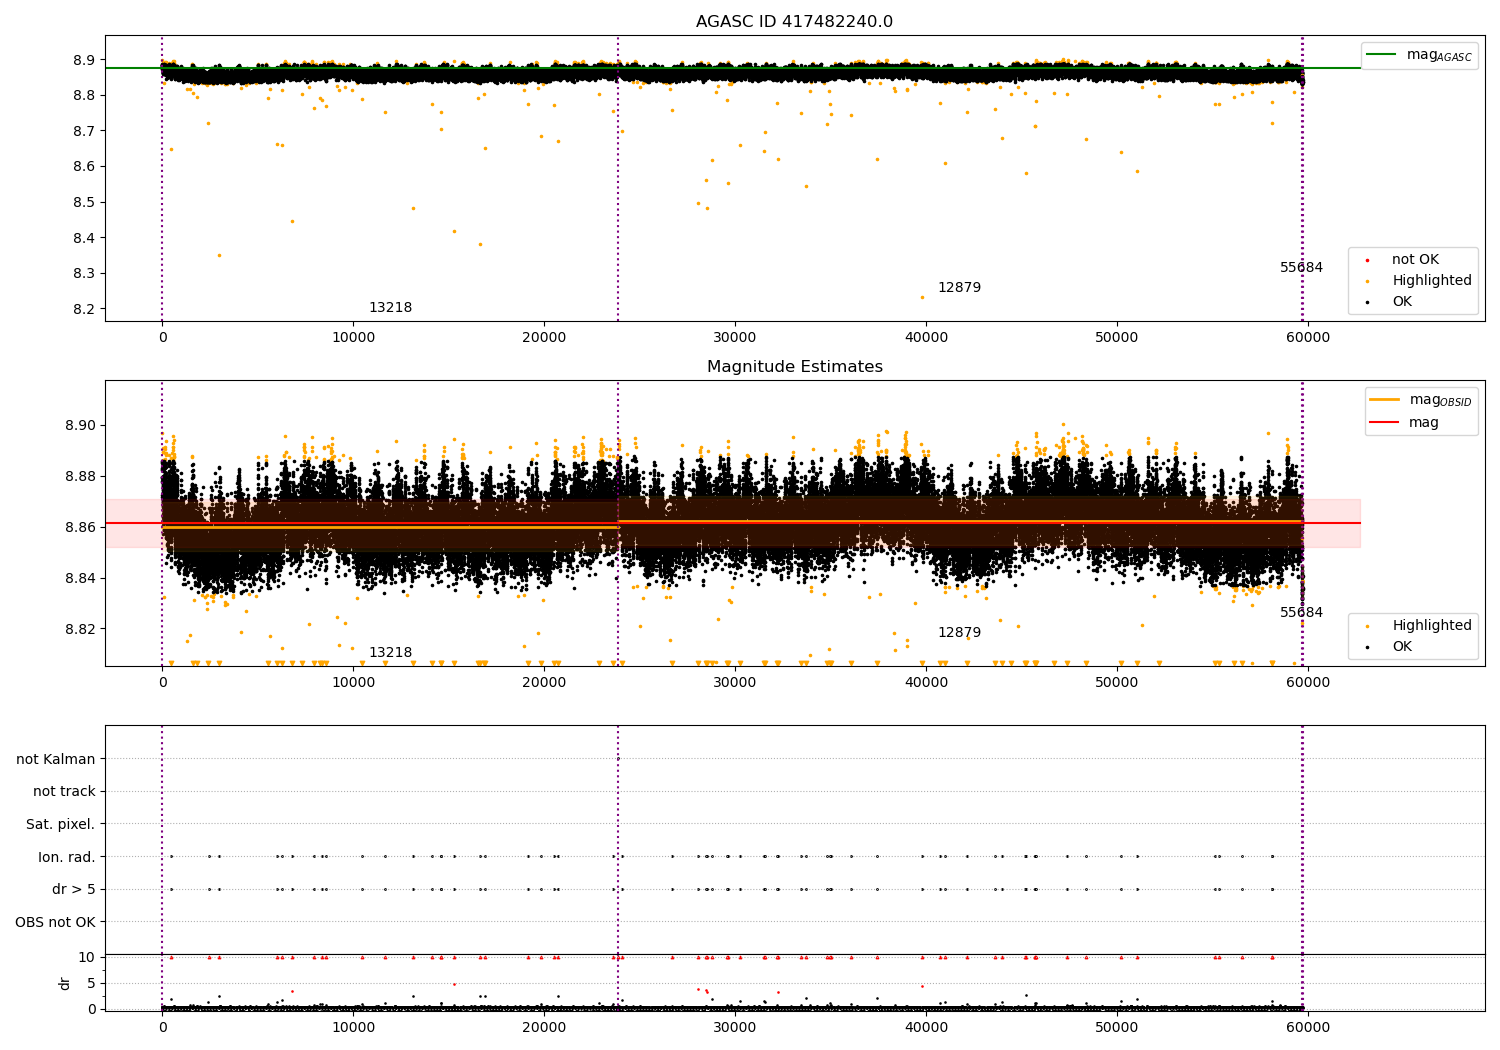The width and height of the screenshot is (1500, 1050).
Task: Click the '8.86' y-axis tick of the middle plot
Action: [x=80, y=527]
